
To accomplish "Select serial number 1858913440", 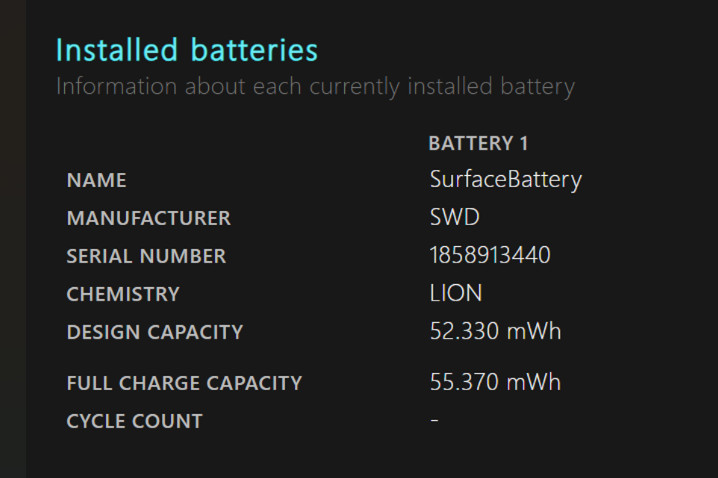I will pos(490,256).
